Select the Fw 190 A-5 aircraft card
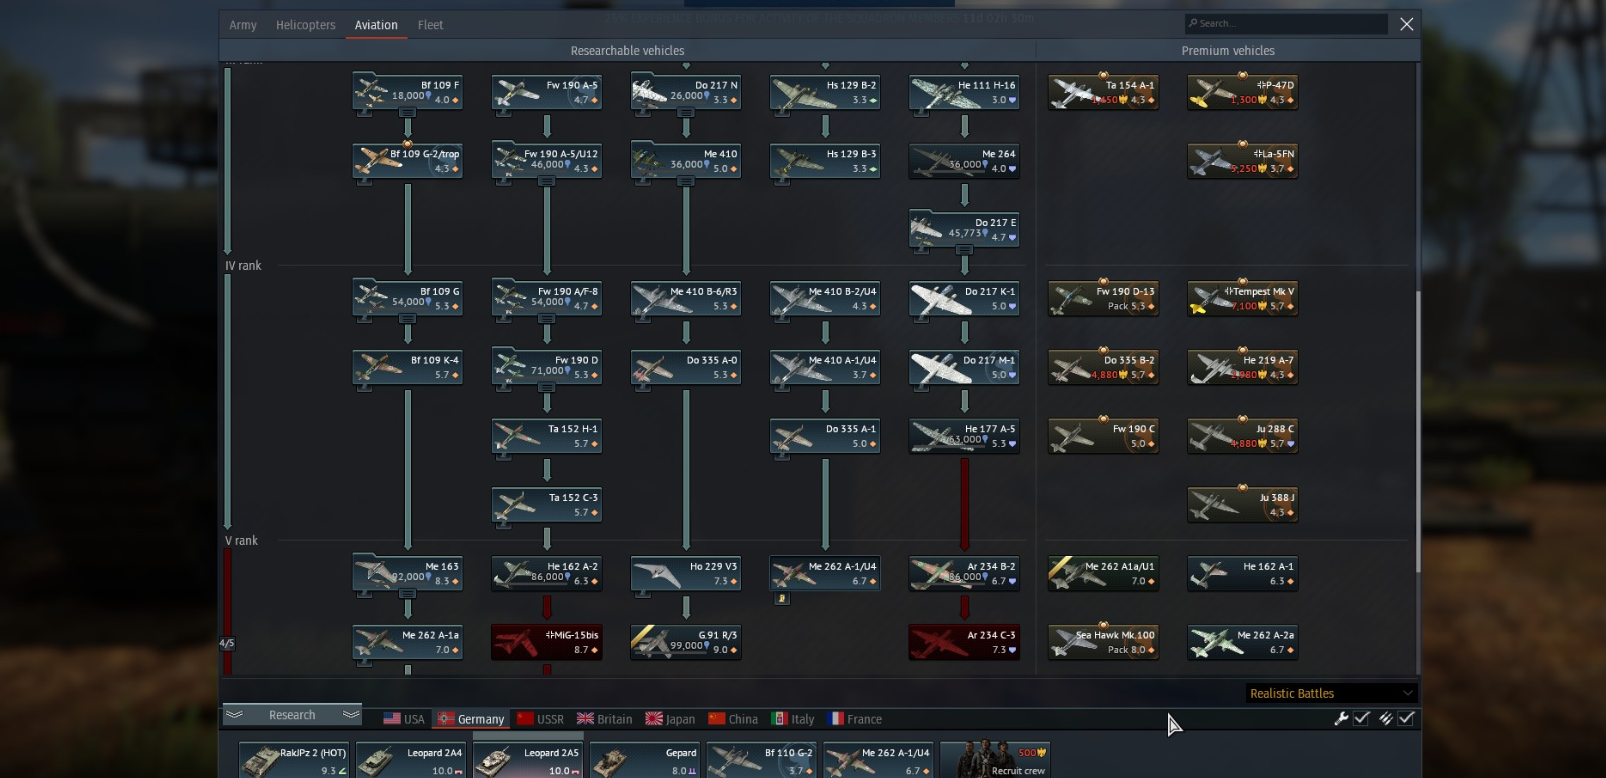The image size is (1606, 778). 546,92
